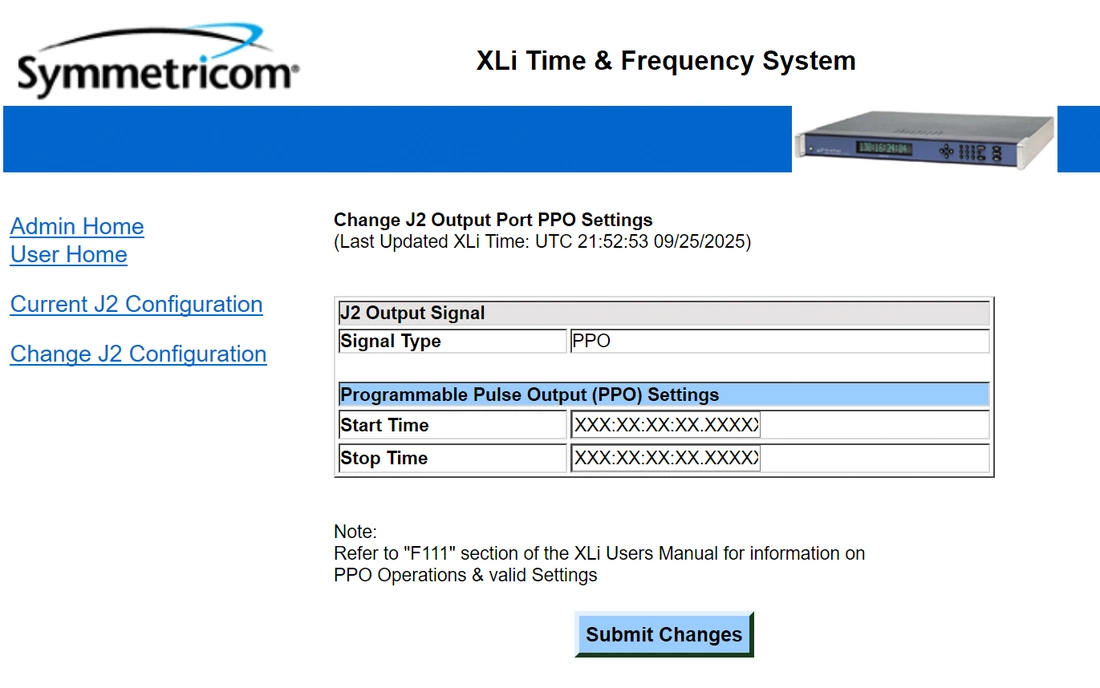Click the Signal Type label

point(391,341)
